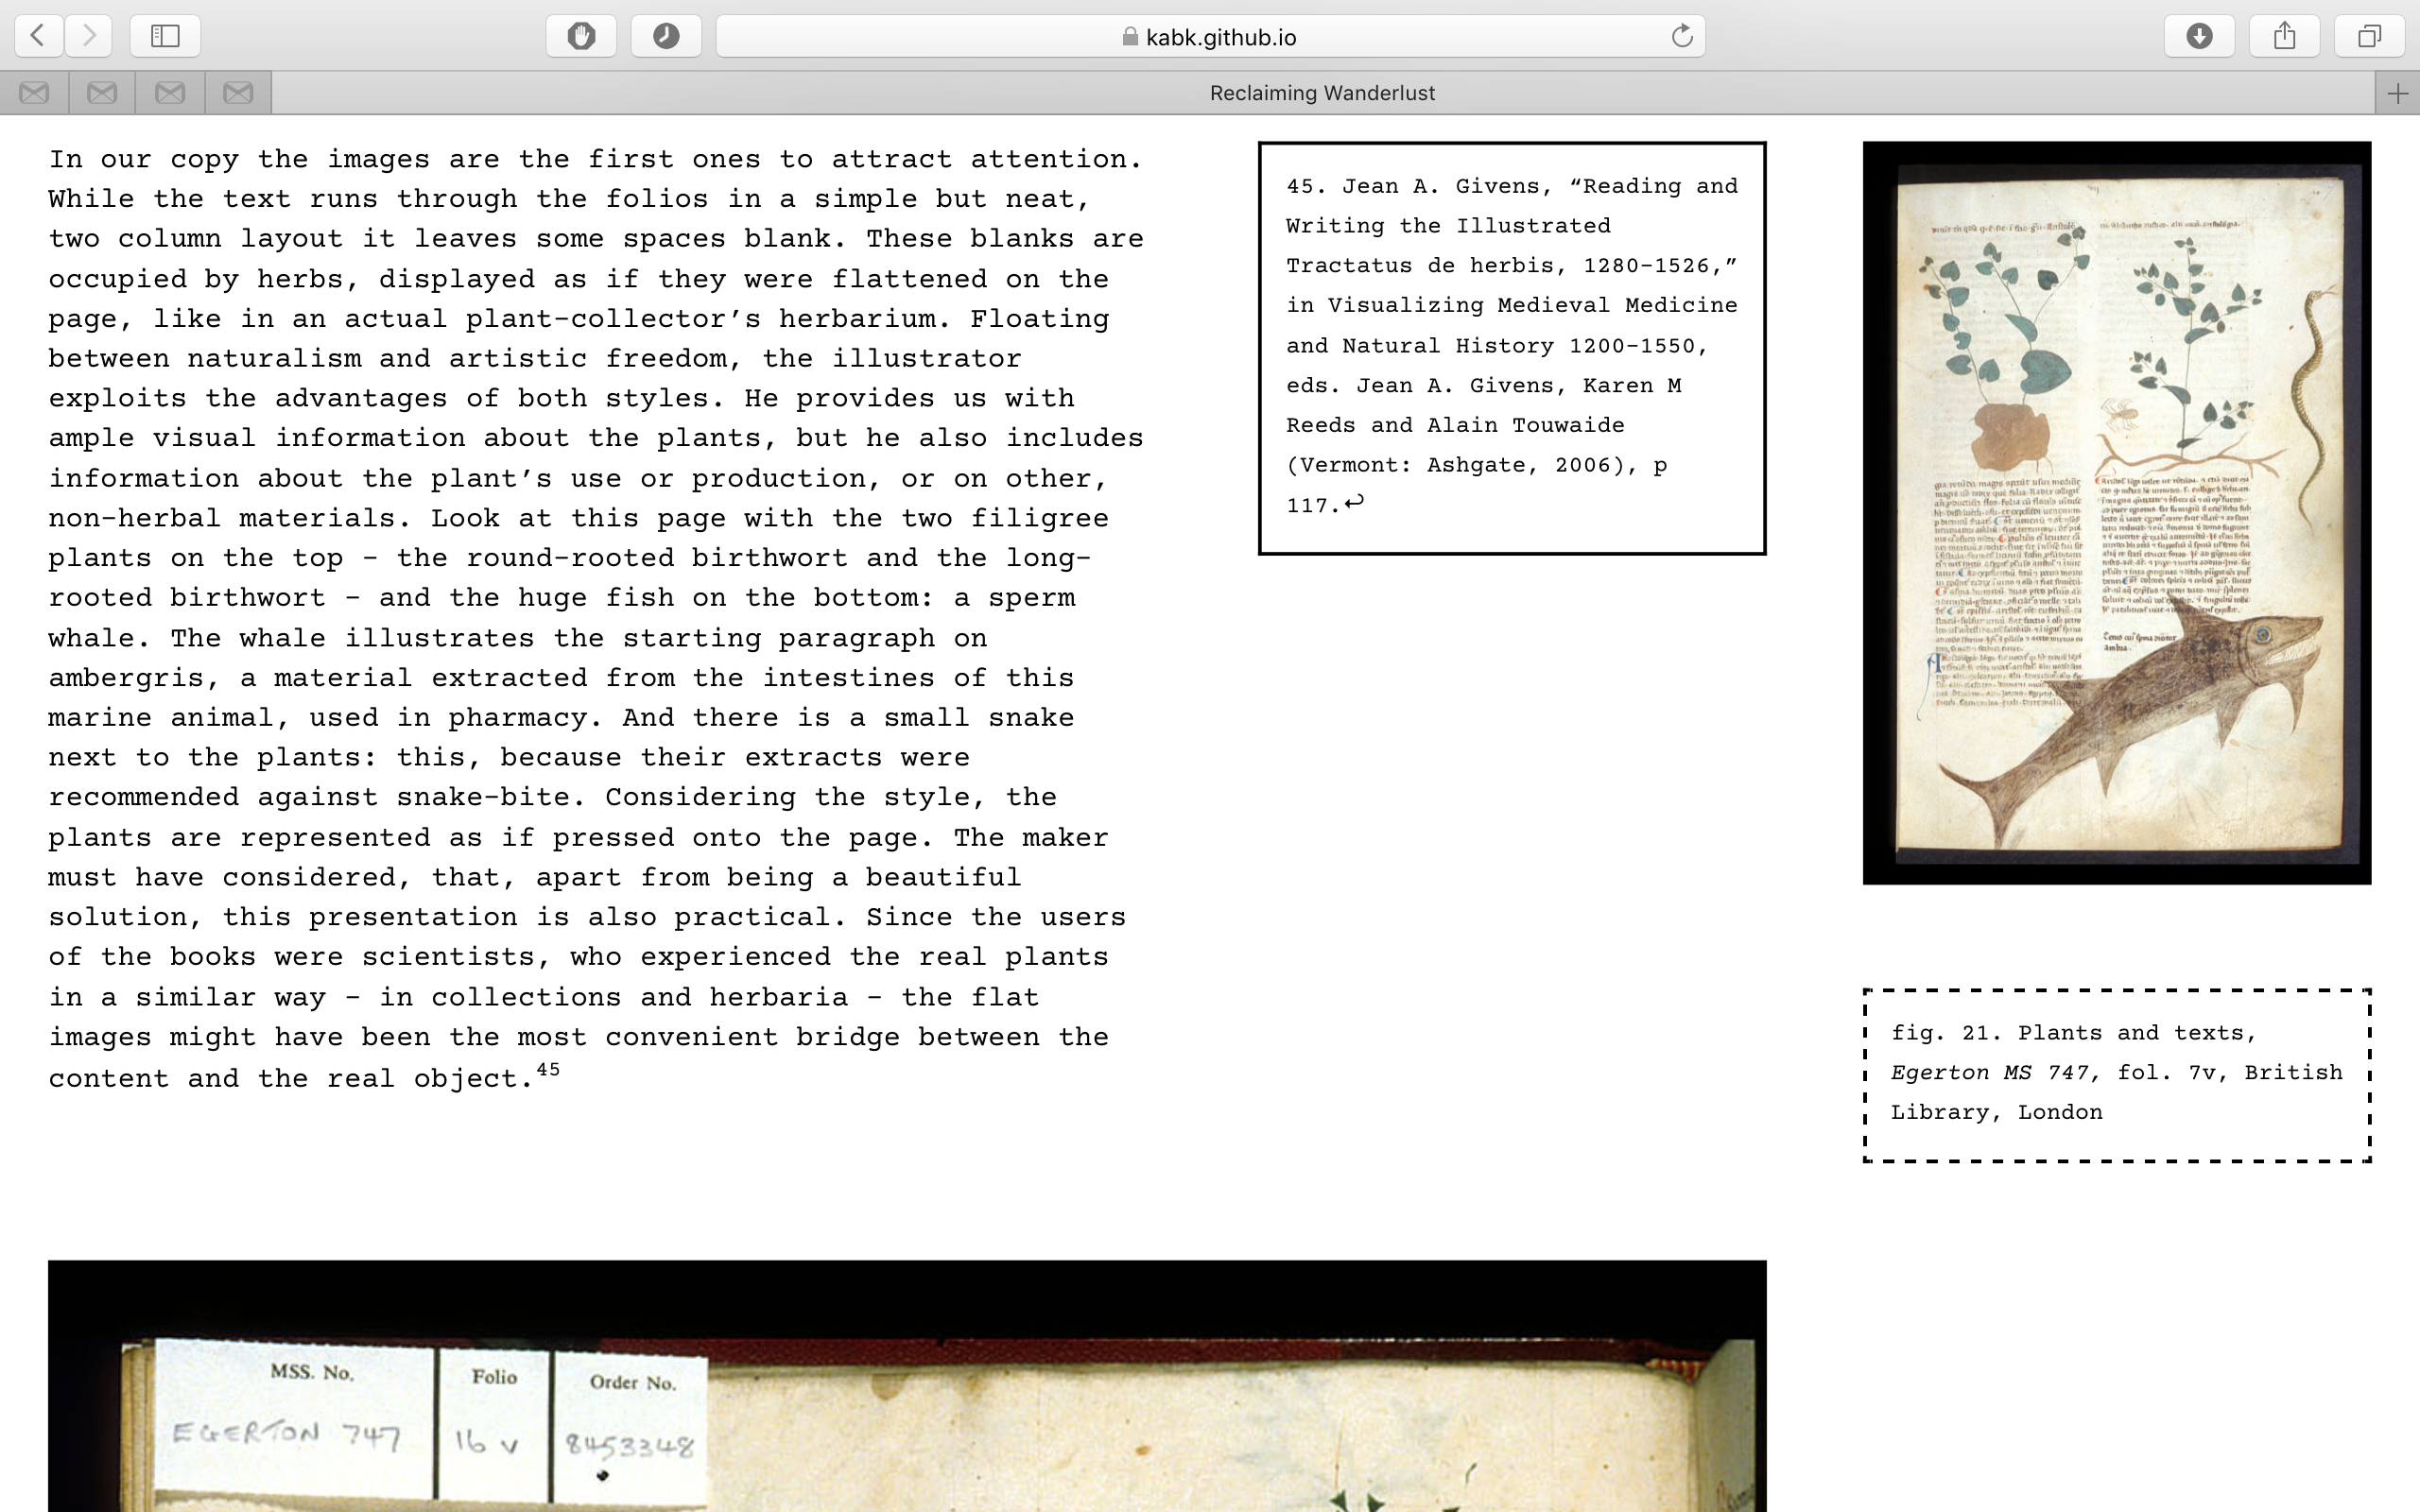Click footnote reference 45 superscript
Screen dimensions: 2420x1512
pos(548,1069)
